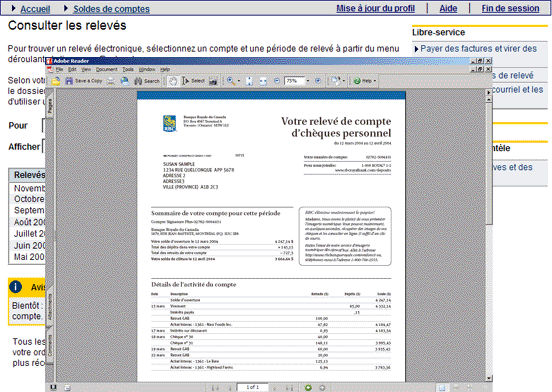
Task: Open the zoom percentage dropdown arrow
Action: pyautogui.click(x=308, y=81)
